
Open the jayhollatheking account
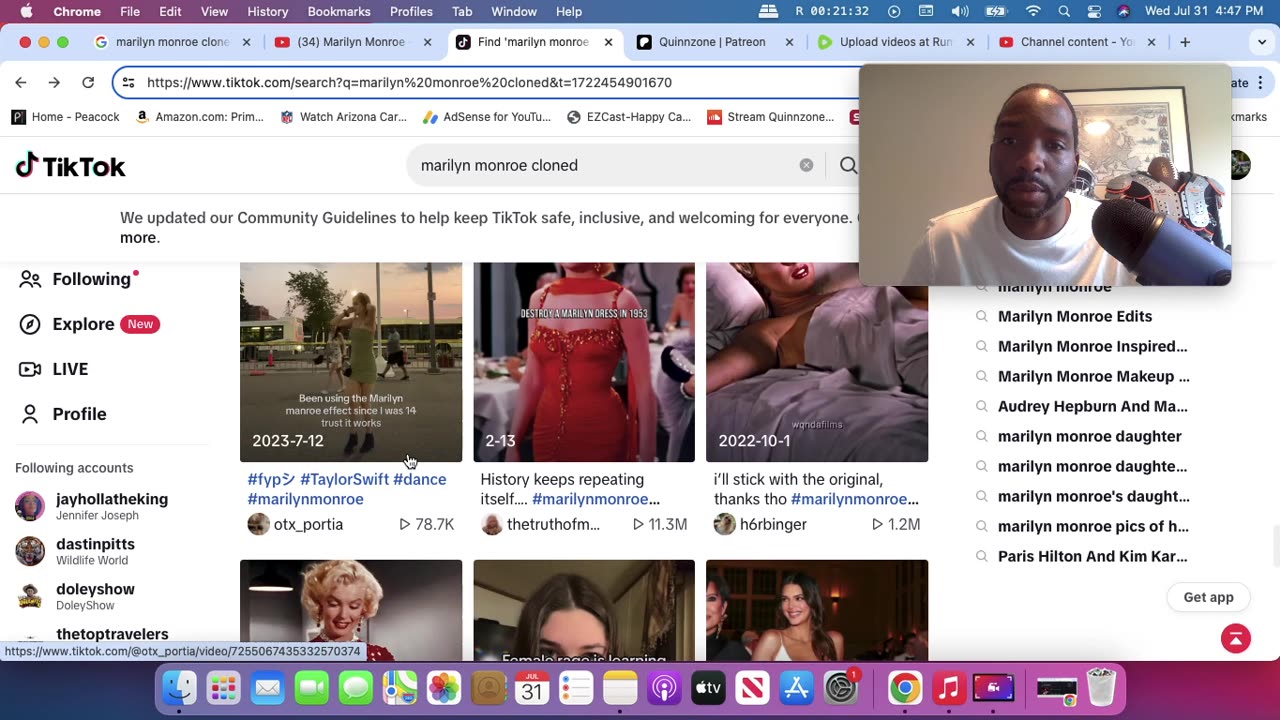click(x=92, y=506)
